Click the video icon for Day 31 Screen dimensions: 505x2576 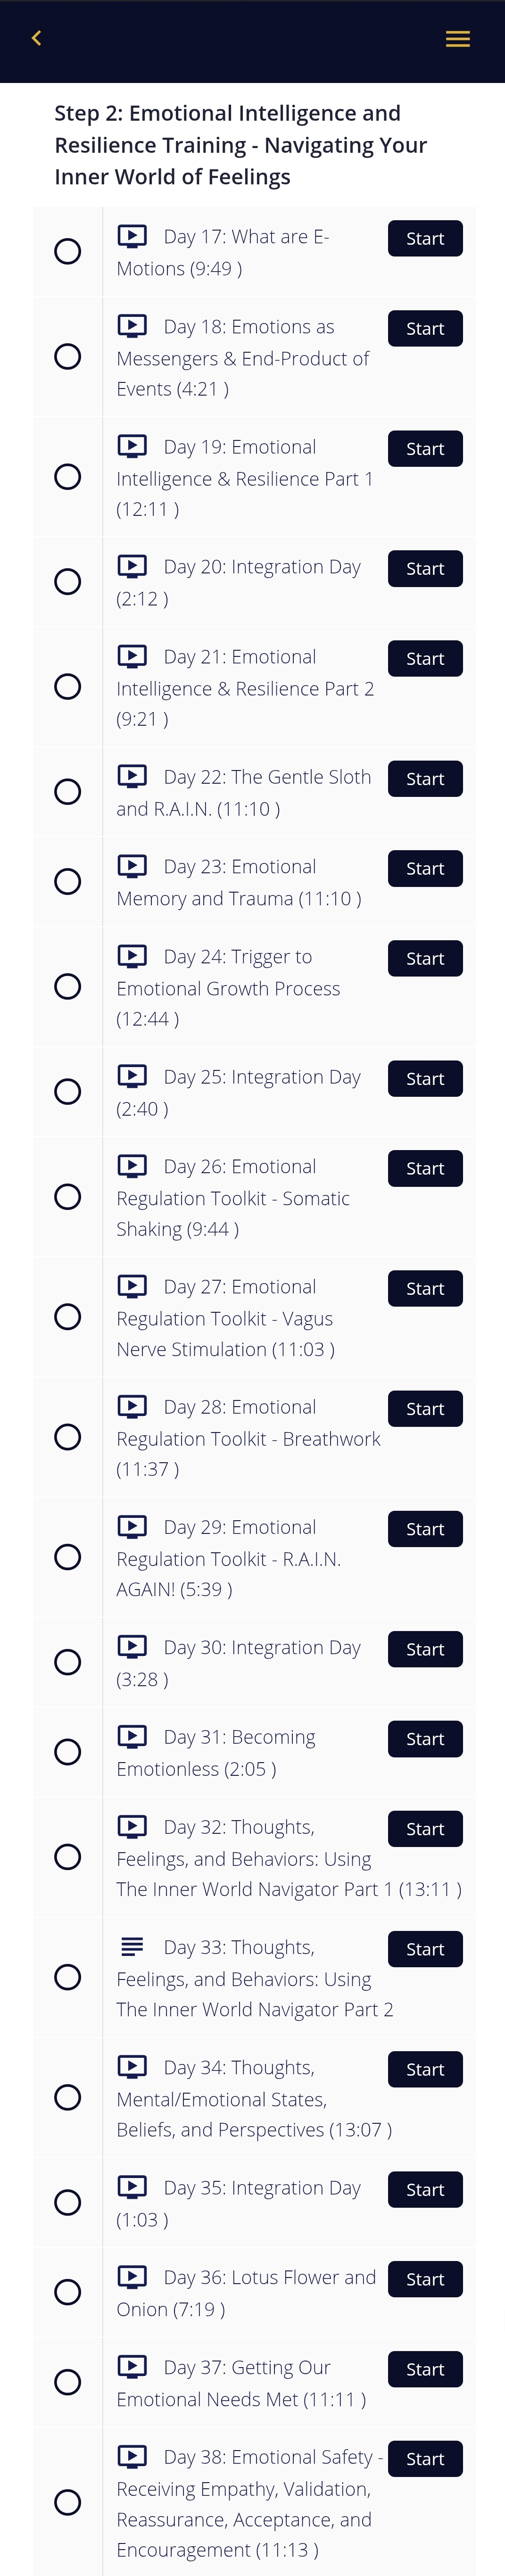coord(132,1736)
